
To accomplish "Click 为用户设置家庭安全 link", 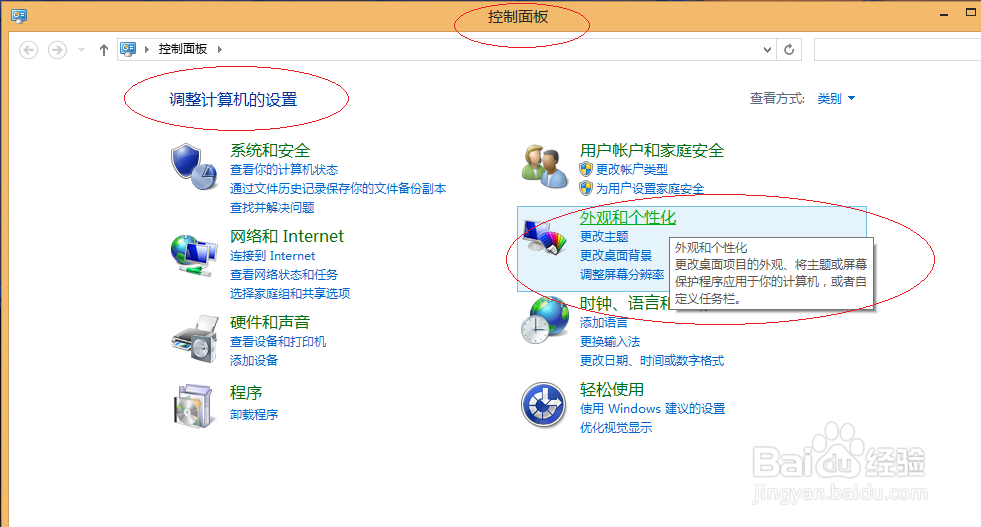I will [x=650, y=188].
